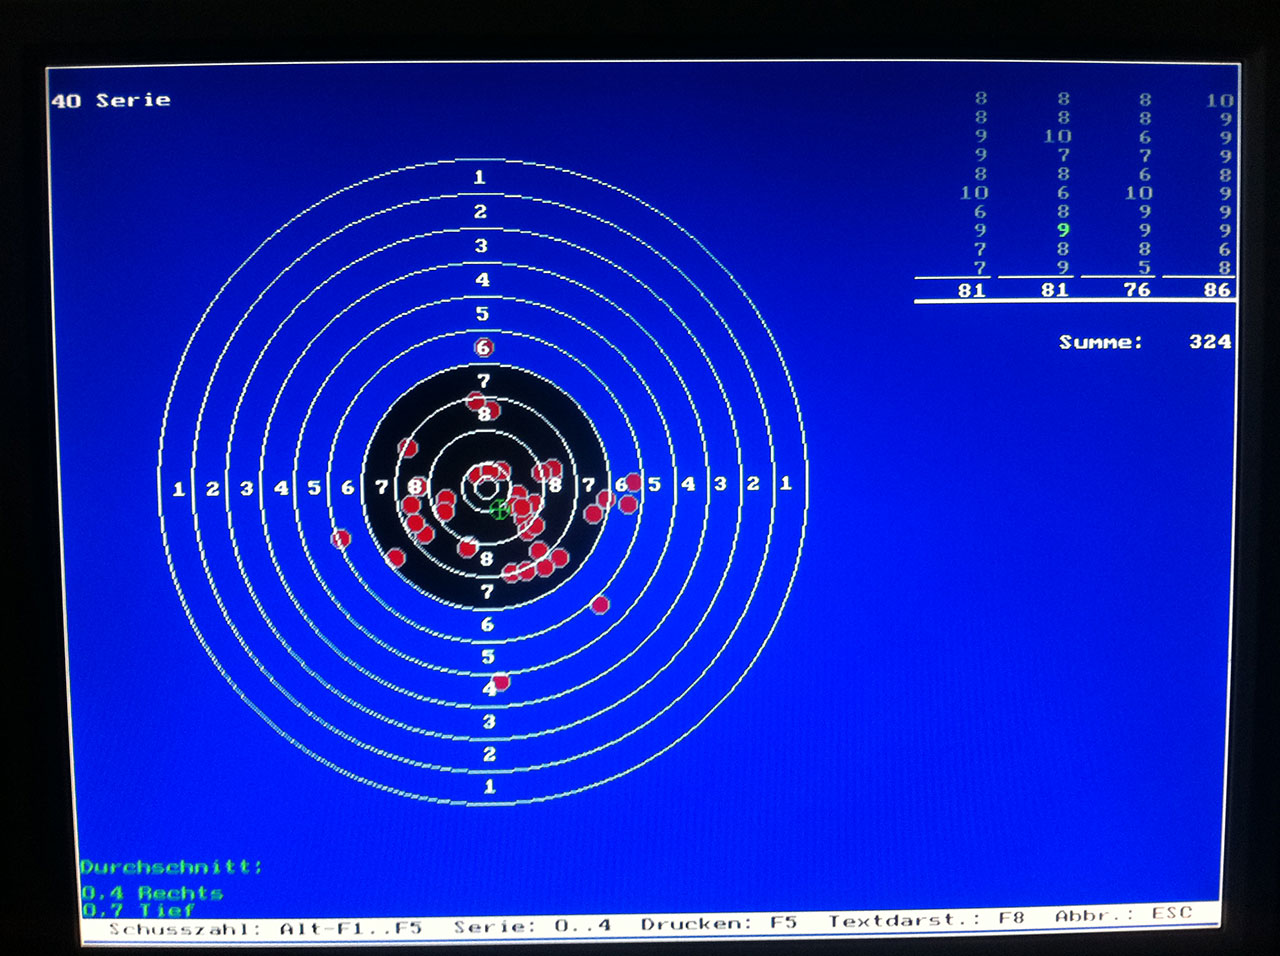Click the 0.4 Rechts average value

pos(152,892)
